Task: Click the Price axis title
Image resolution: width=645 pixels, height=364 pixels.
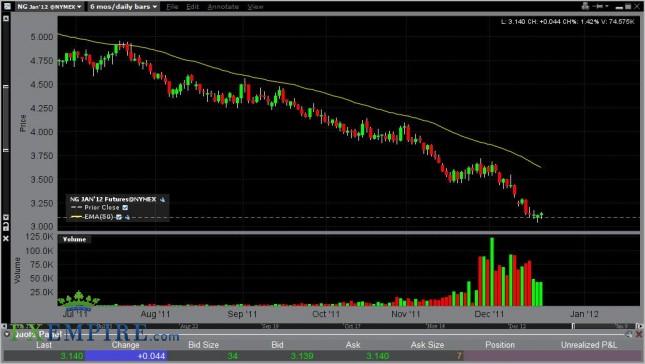Action: point(23,123)
